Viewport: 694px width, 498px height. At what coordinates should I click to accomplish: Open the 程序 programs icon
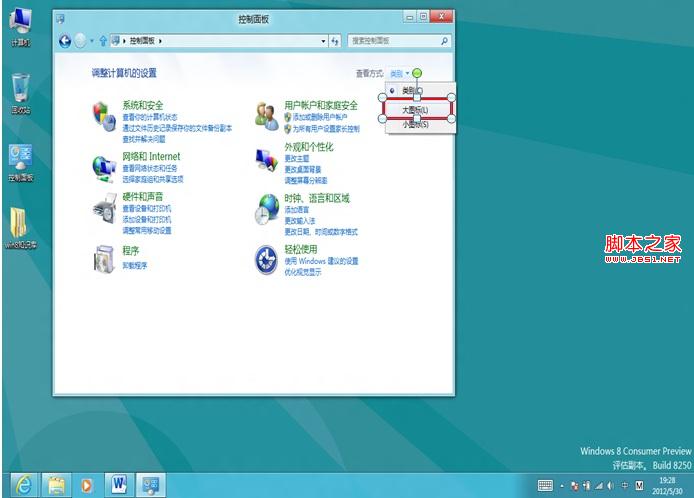(104, 259)
